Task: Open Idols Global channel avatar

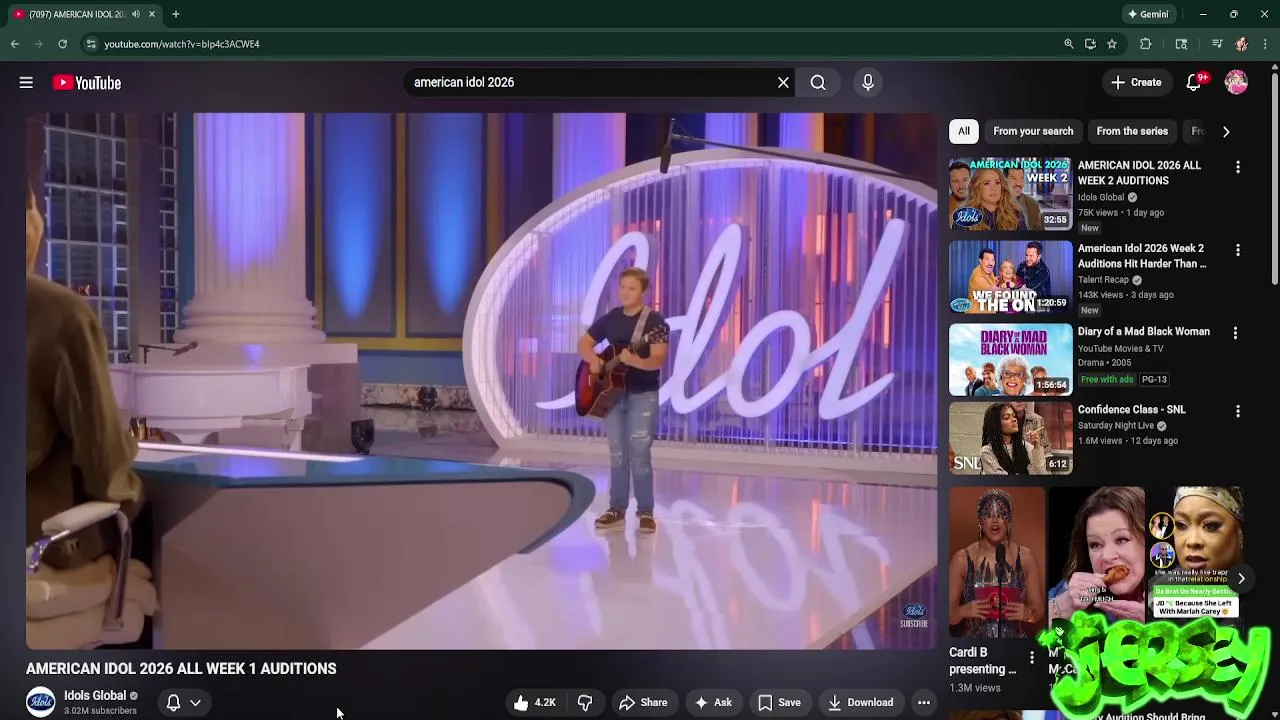Action: [x=40, y=702]
